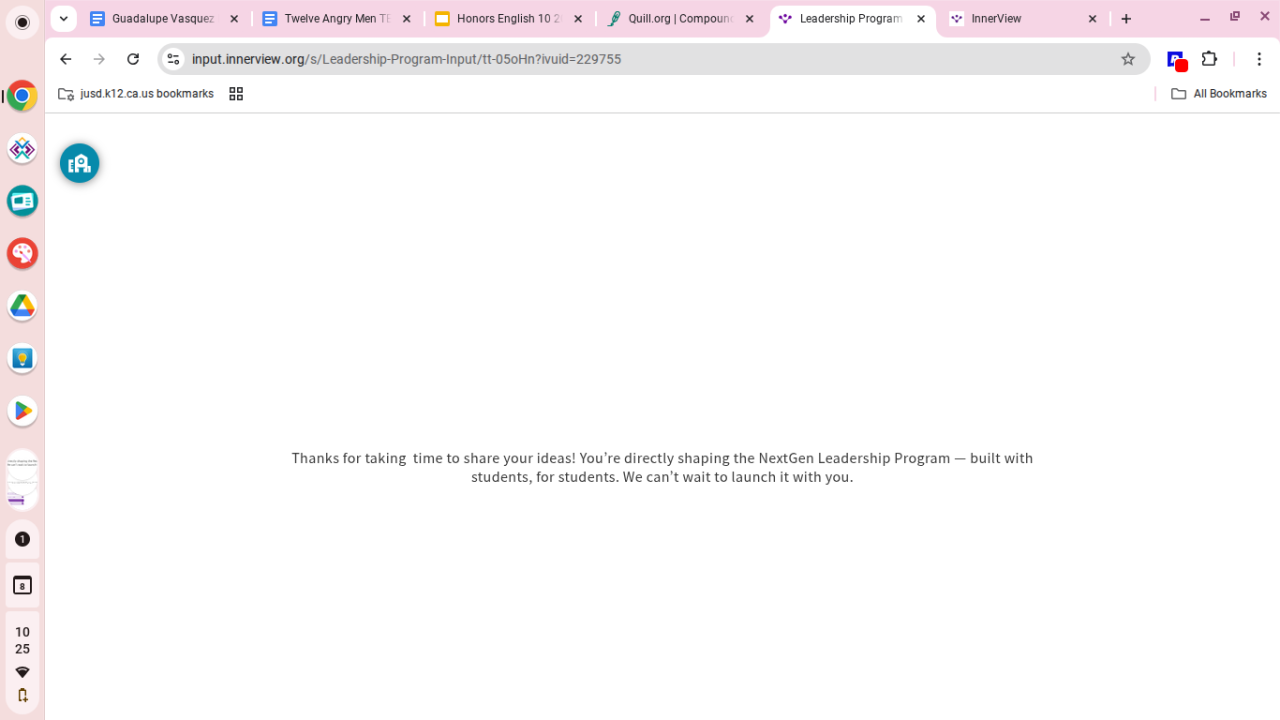Open the Extensions puzzle piece menu
This screenshot has height=720, width=1280.
click(1209, 59)
